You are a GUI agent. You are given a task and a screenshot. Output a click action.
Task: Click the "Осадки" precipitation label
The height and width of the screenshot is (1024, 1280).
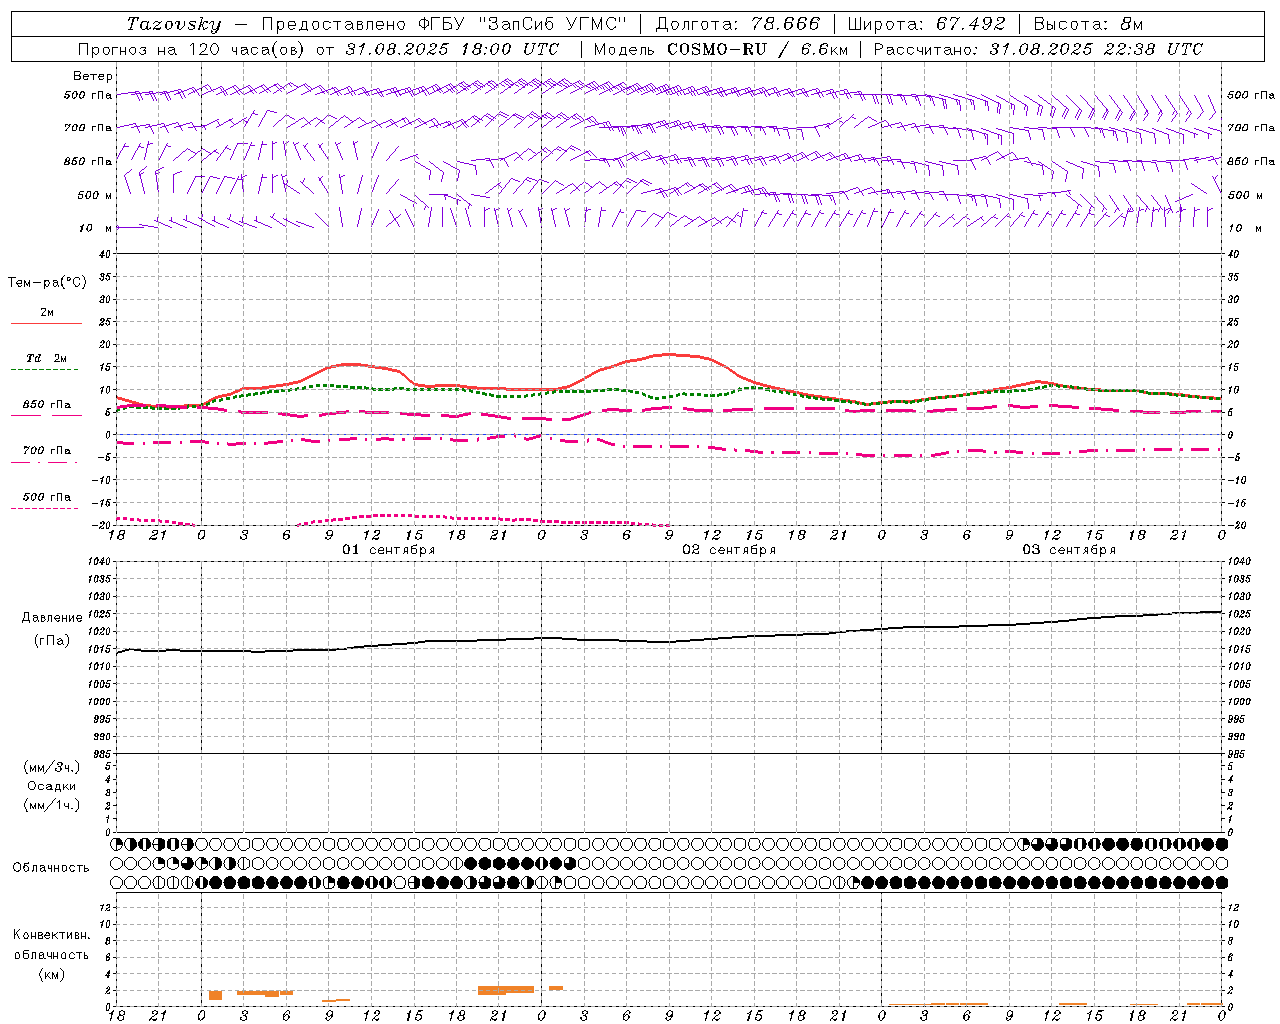coord(51,786)
